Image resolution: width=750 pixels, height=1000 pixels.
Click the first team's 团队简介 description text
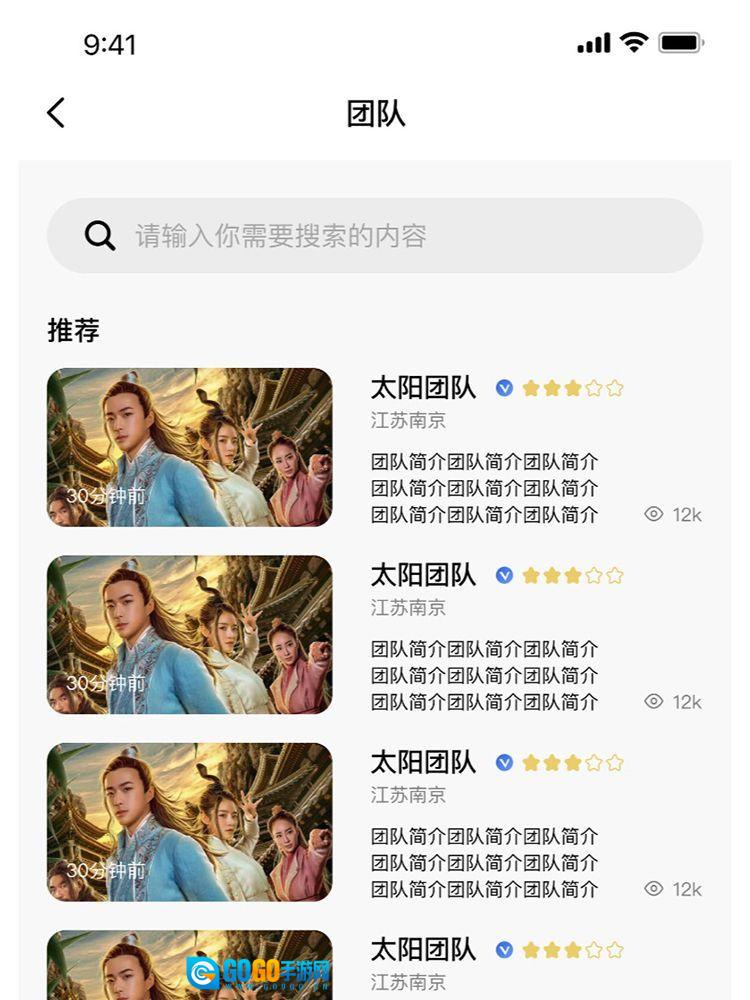[484, 488]
